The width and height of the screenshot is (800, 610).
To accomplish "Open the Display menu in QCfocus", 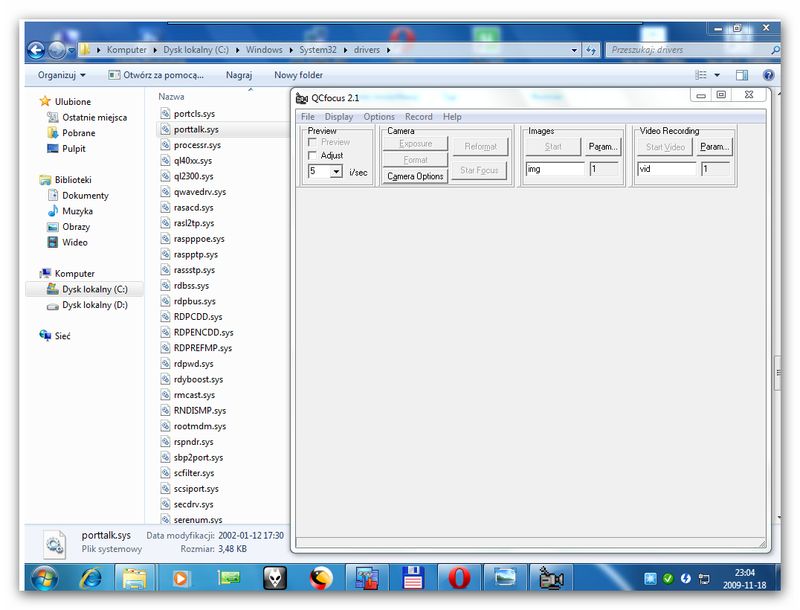I will click(x=339, y=117).
